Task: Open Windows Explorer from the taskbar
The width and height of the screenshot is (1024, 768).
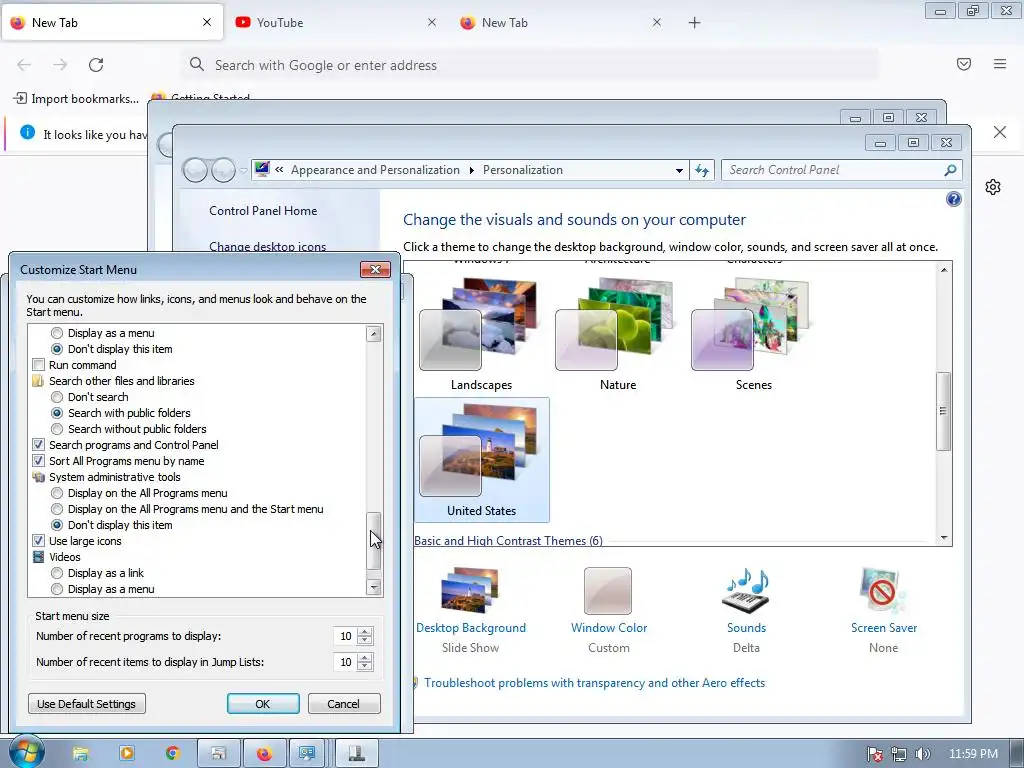Action: (80, 754)
